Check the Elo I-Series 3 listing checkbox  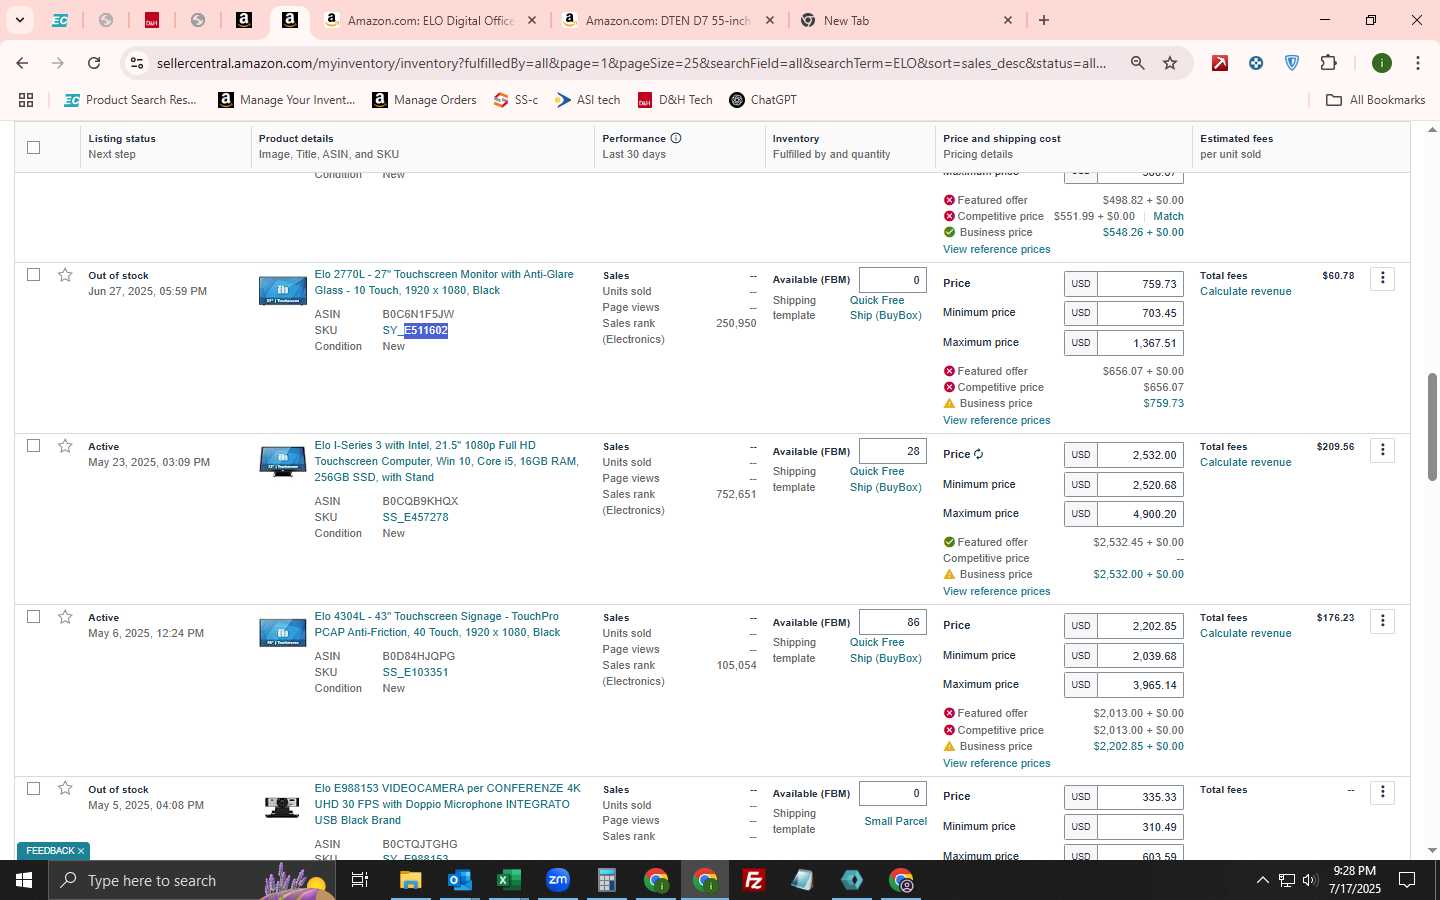[x=33, y=445]
